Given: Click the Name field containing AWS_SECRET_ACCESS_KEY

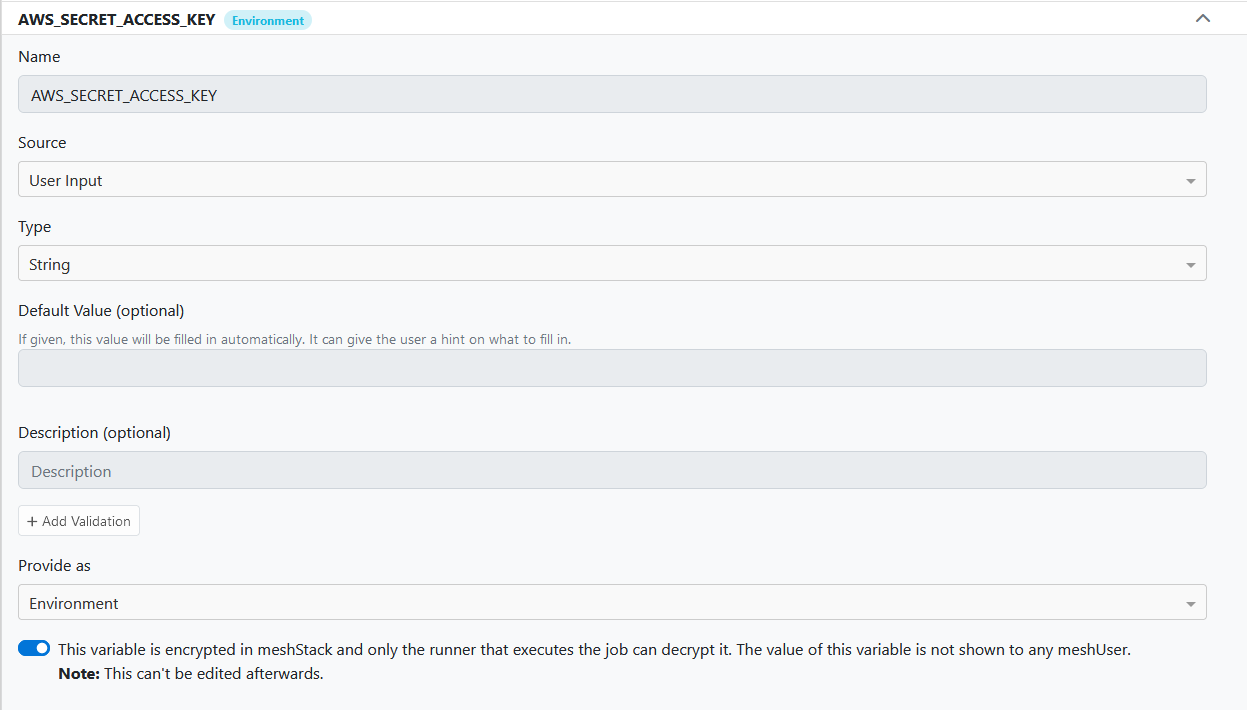Looking at the screenshot, I should 612,95.
